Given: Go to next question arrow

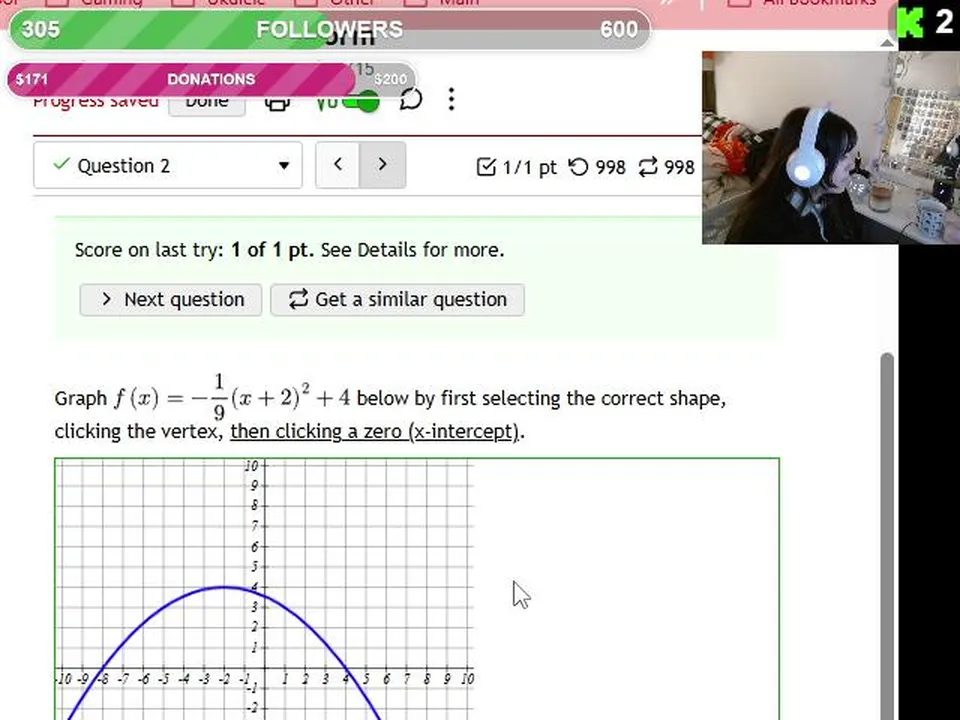Looking at the screenshot, I should point(383,165).
